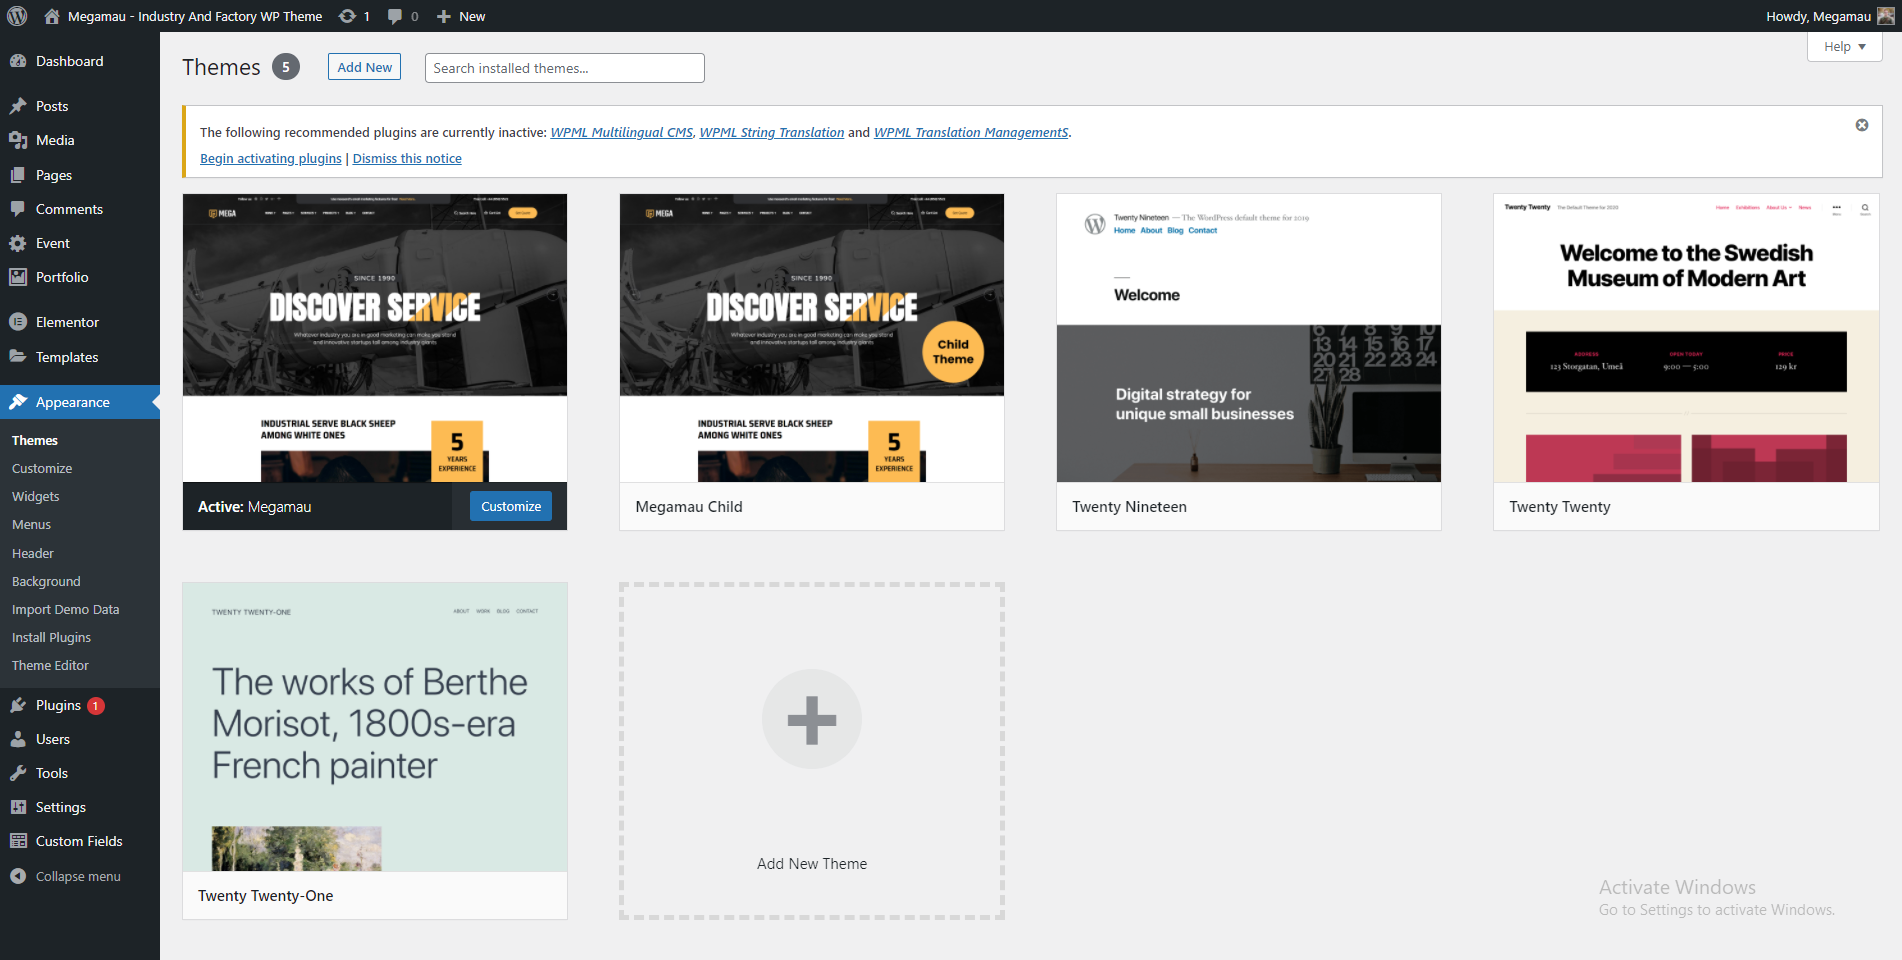
Task: Click Begin activating plugins link
Action: coord(271,158)
